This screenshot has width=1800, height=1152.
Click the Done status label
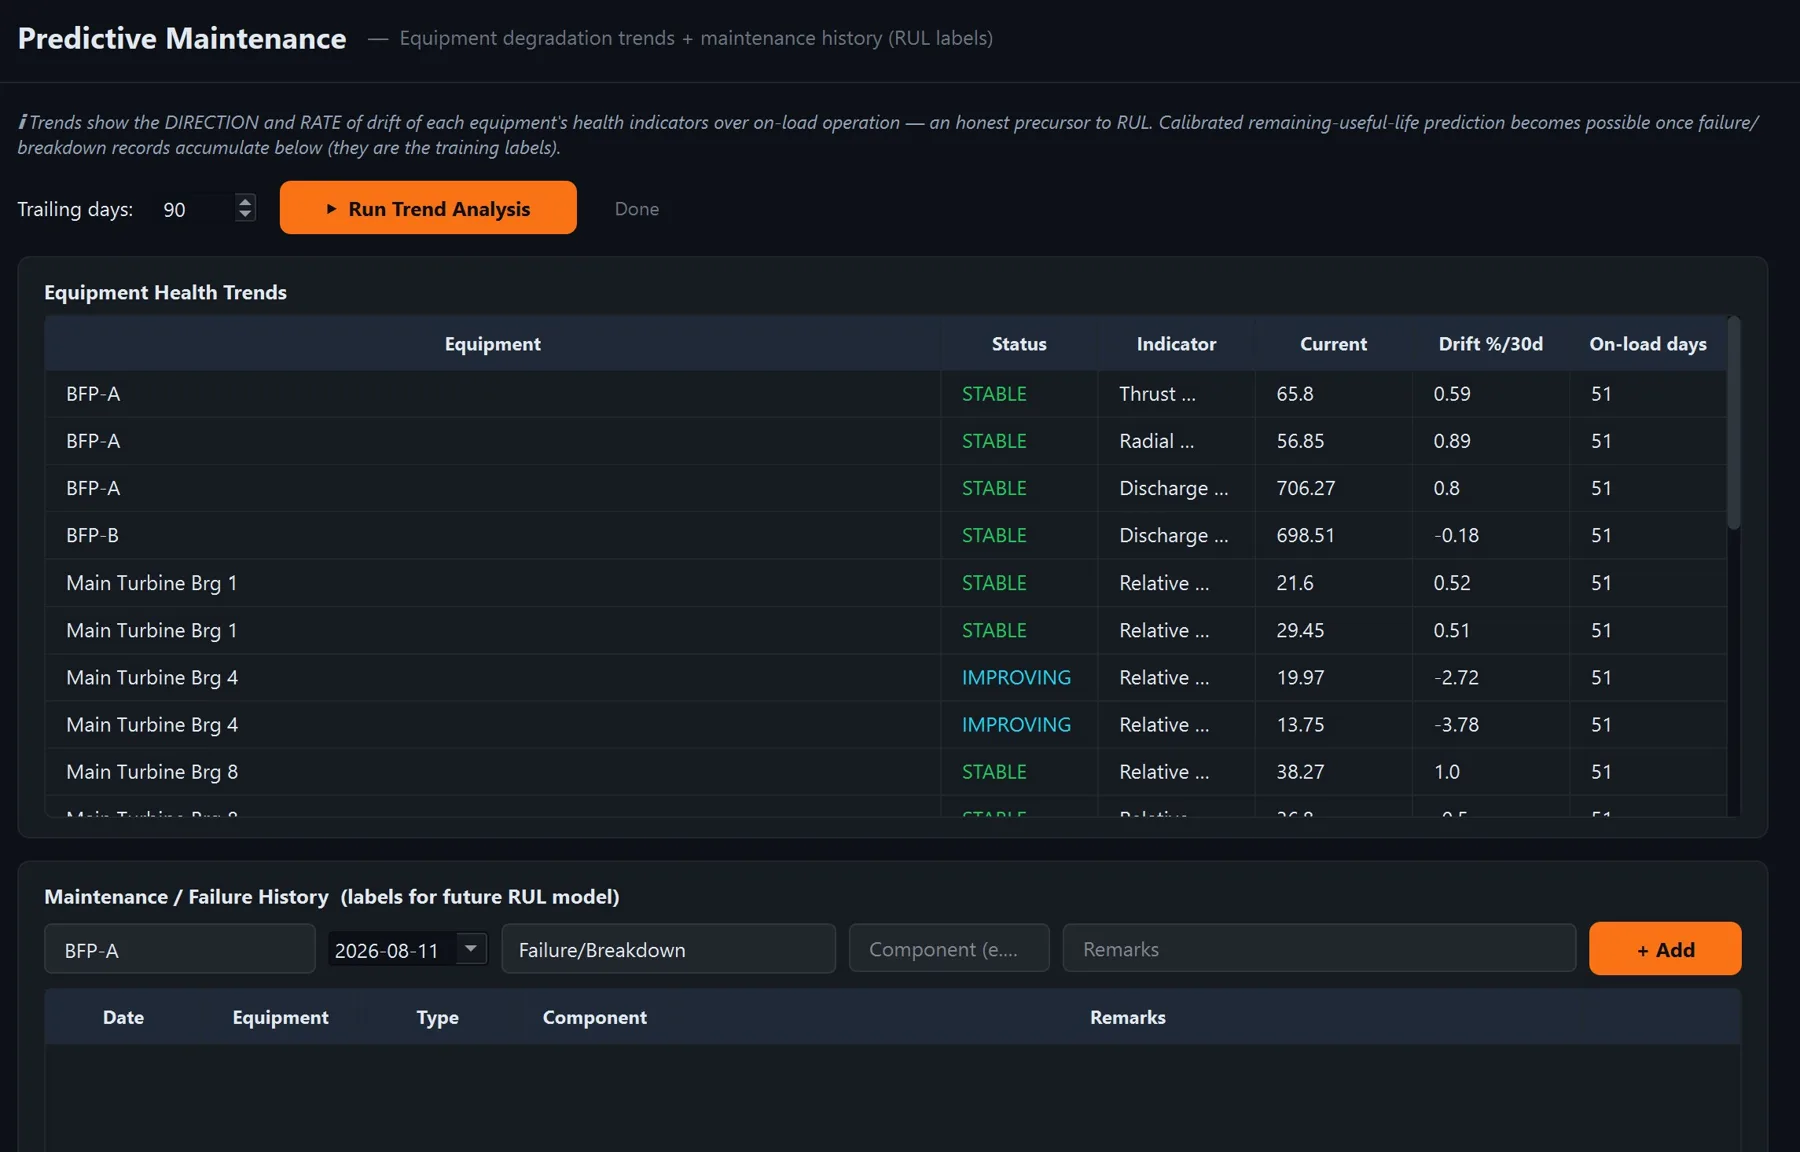coord(637,209)
